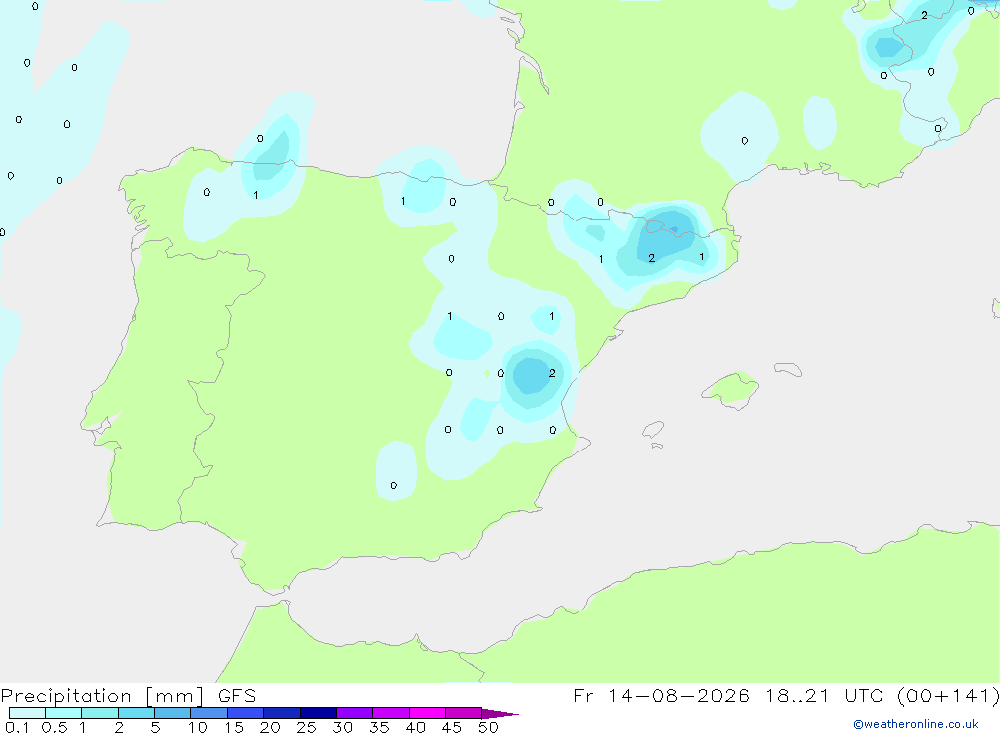Select the 5–10 mm legend color swatch
The image size is (1000, 733).
point(173,713)
